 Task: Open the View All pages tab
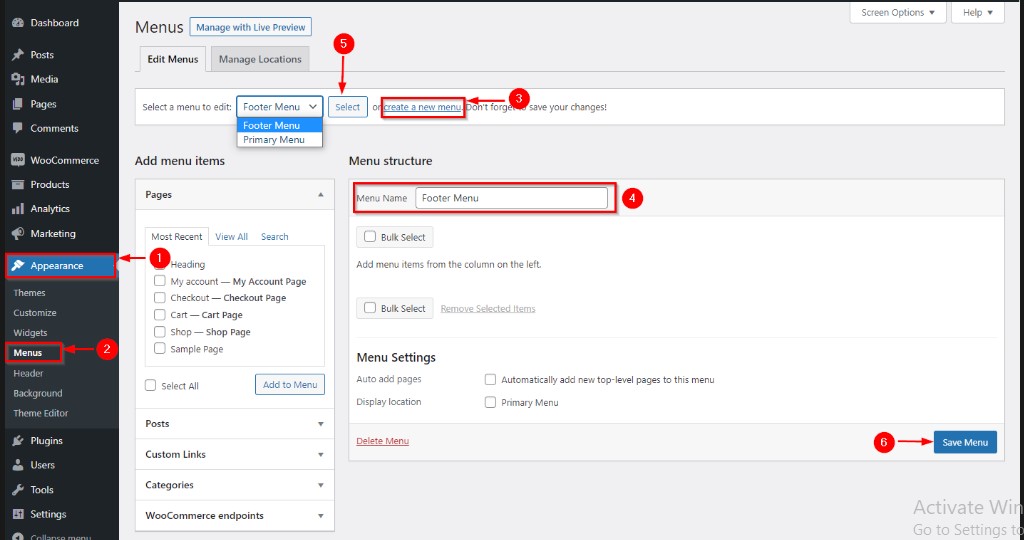(x=231, y=236)
